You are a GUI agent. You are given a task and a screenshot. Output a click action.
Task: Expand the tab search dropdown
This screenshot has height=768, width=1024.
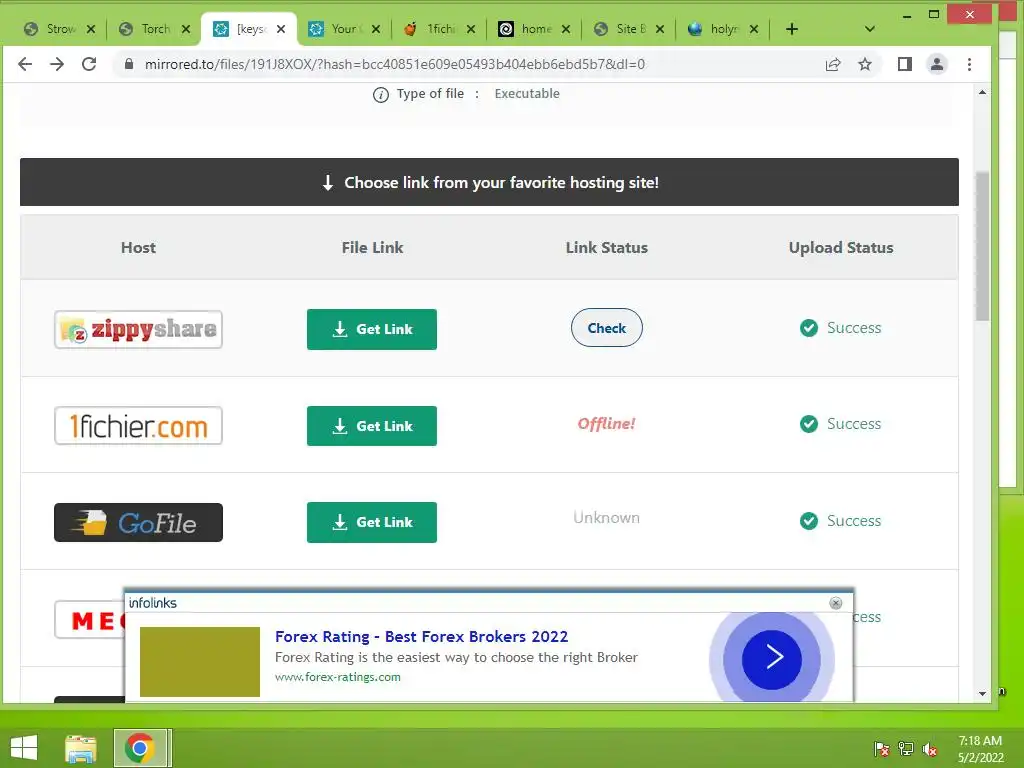coord(869,29)
